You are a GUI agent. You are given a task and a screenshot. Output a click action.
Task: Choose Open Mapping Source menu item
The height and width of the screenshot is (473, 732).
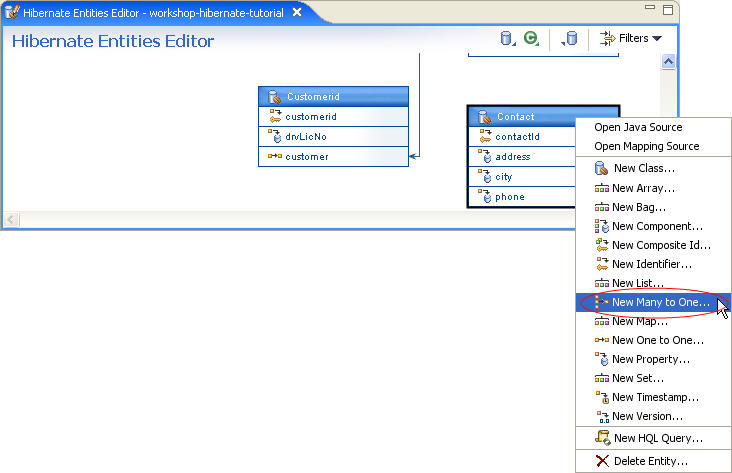pos(653,146)
